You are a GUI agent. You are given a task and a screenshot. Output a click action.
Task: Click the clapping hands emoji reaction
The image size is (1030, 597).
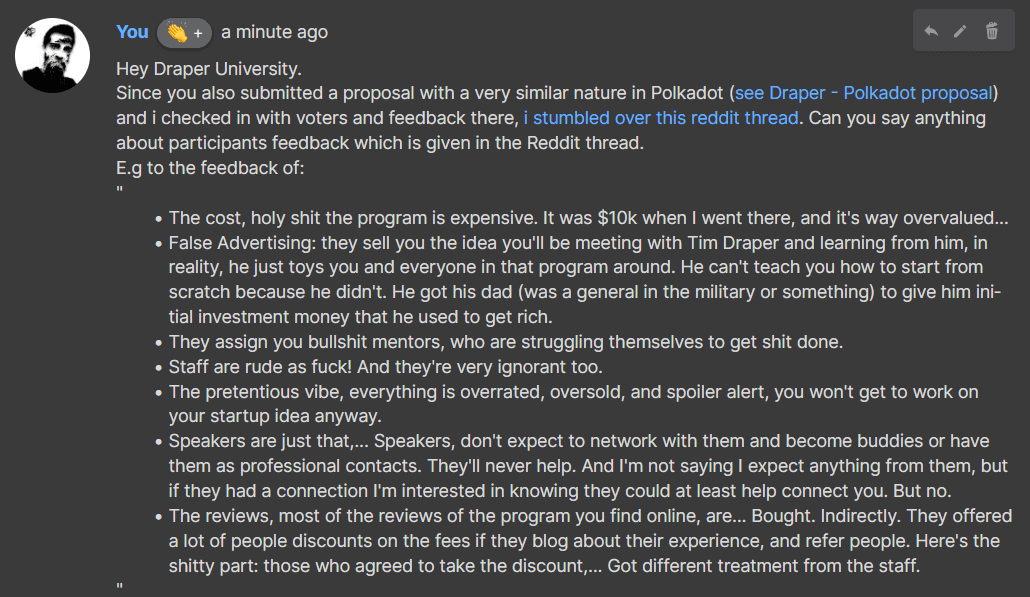(x=177, y=32)
